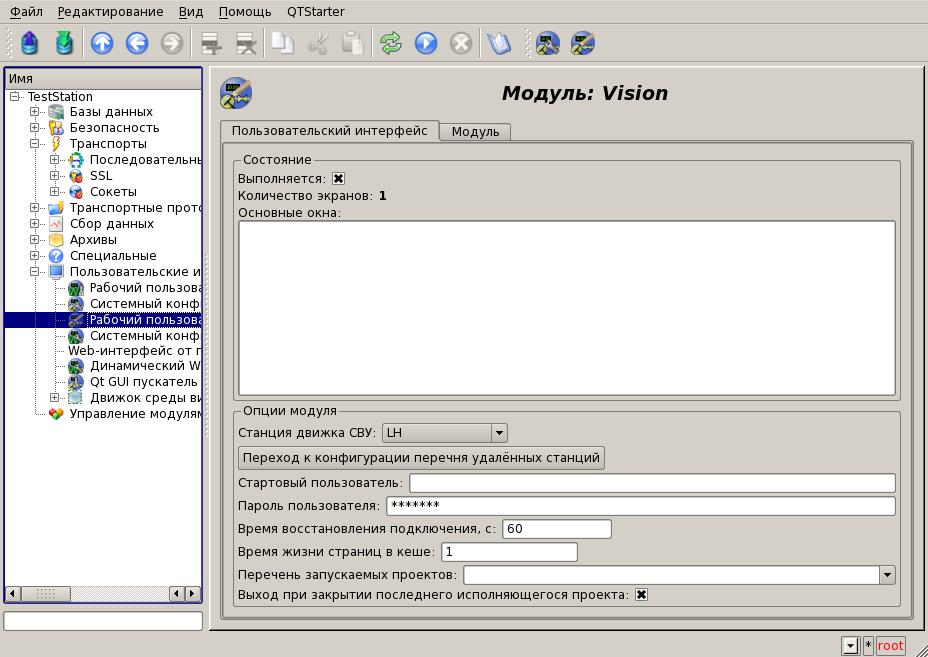
Task: Click the green refresh arrows icon
Action: (391, 43)
